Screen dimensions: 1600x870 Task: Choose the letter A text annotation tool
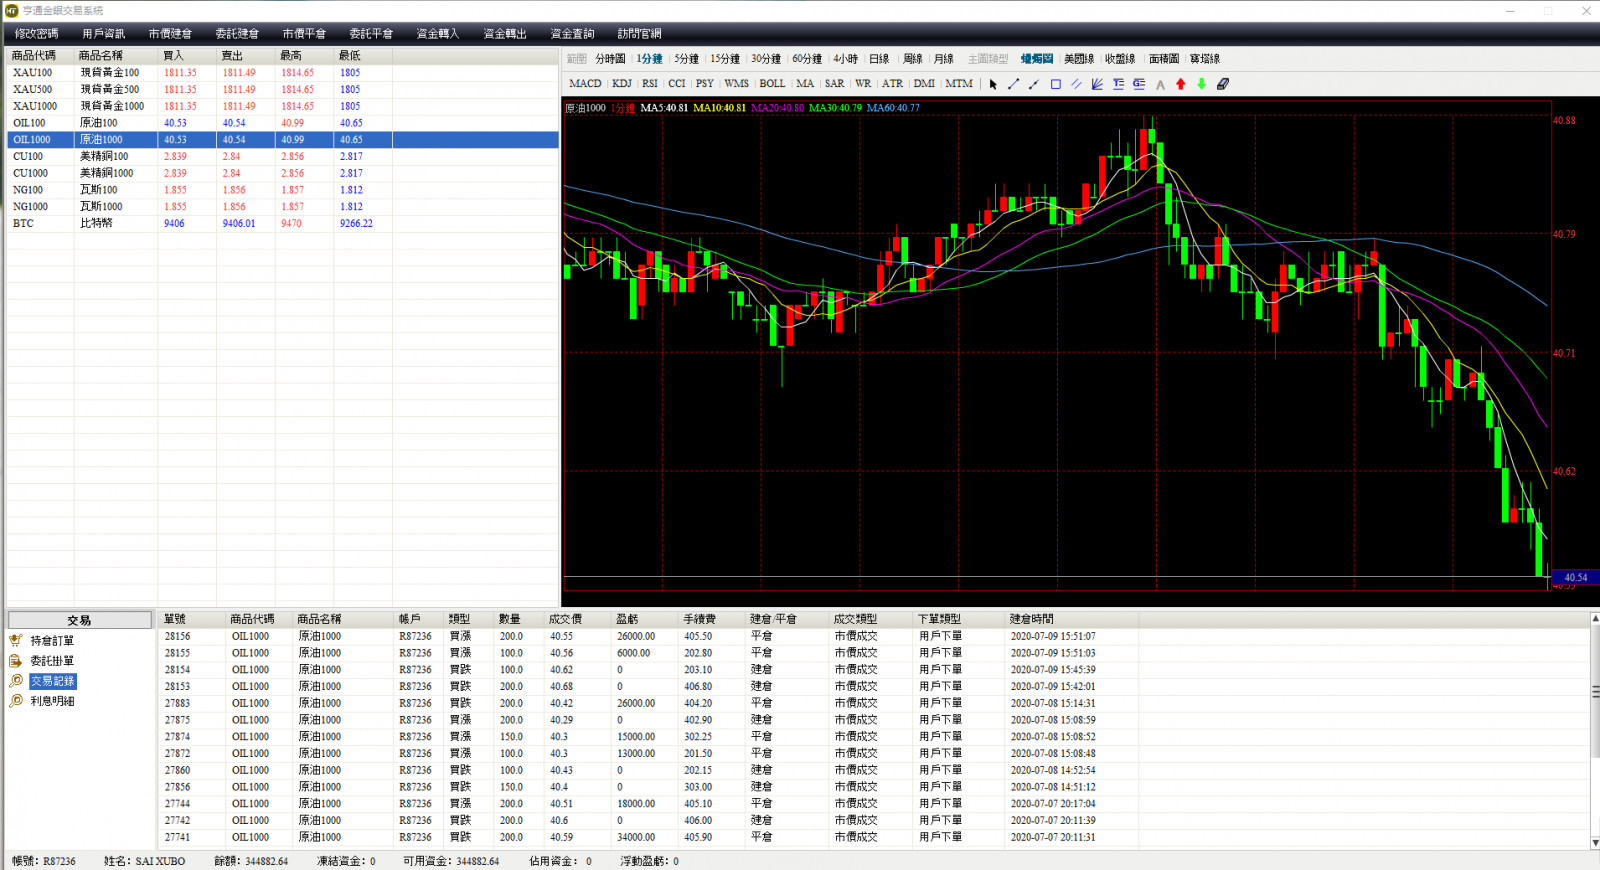point(1160,84)
